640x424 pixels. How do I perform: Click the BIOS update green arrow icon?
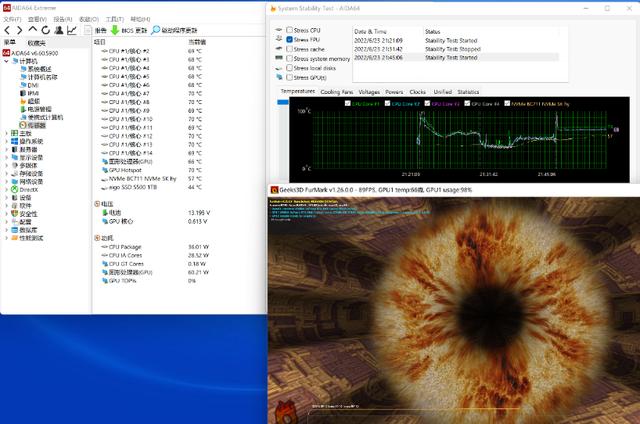[115, 30]
